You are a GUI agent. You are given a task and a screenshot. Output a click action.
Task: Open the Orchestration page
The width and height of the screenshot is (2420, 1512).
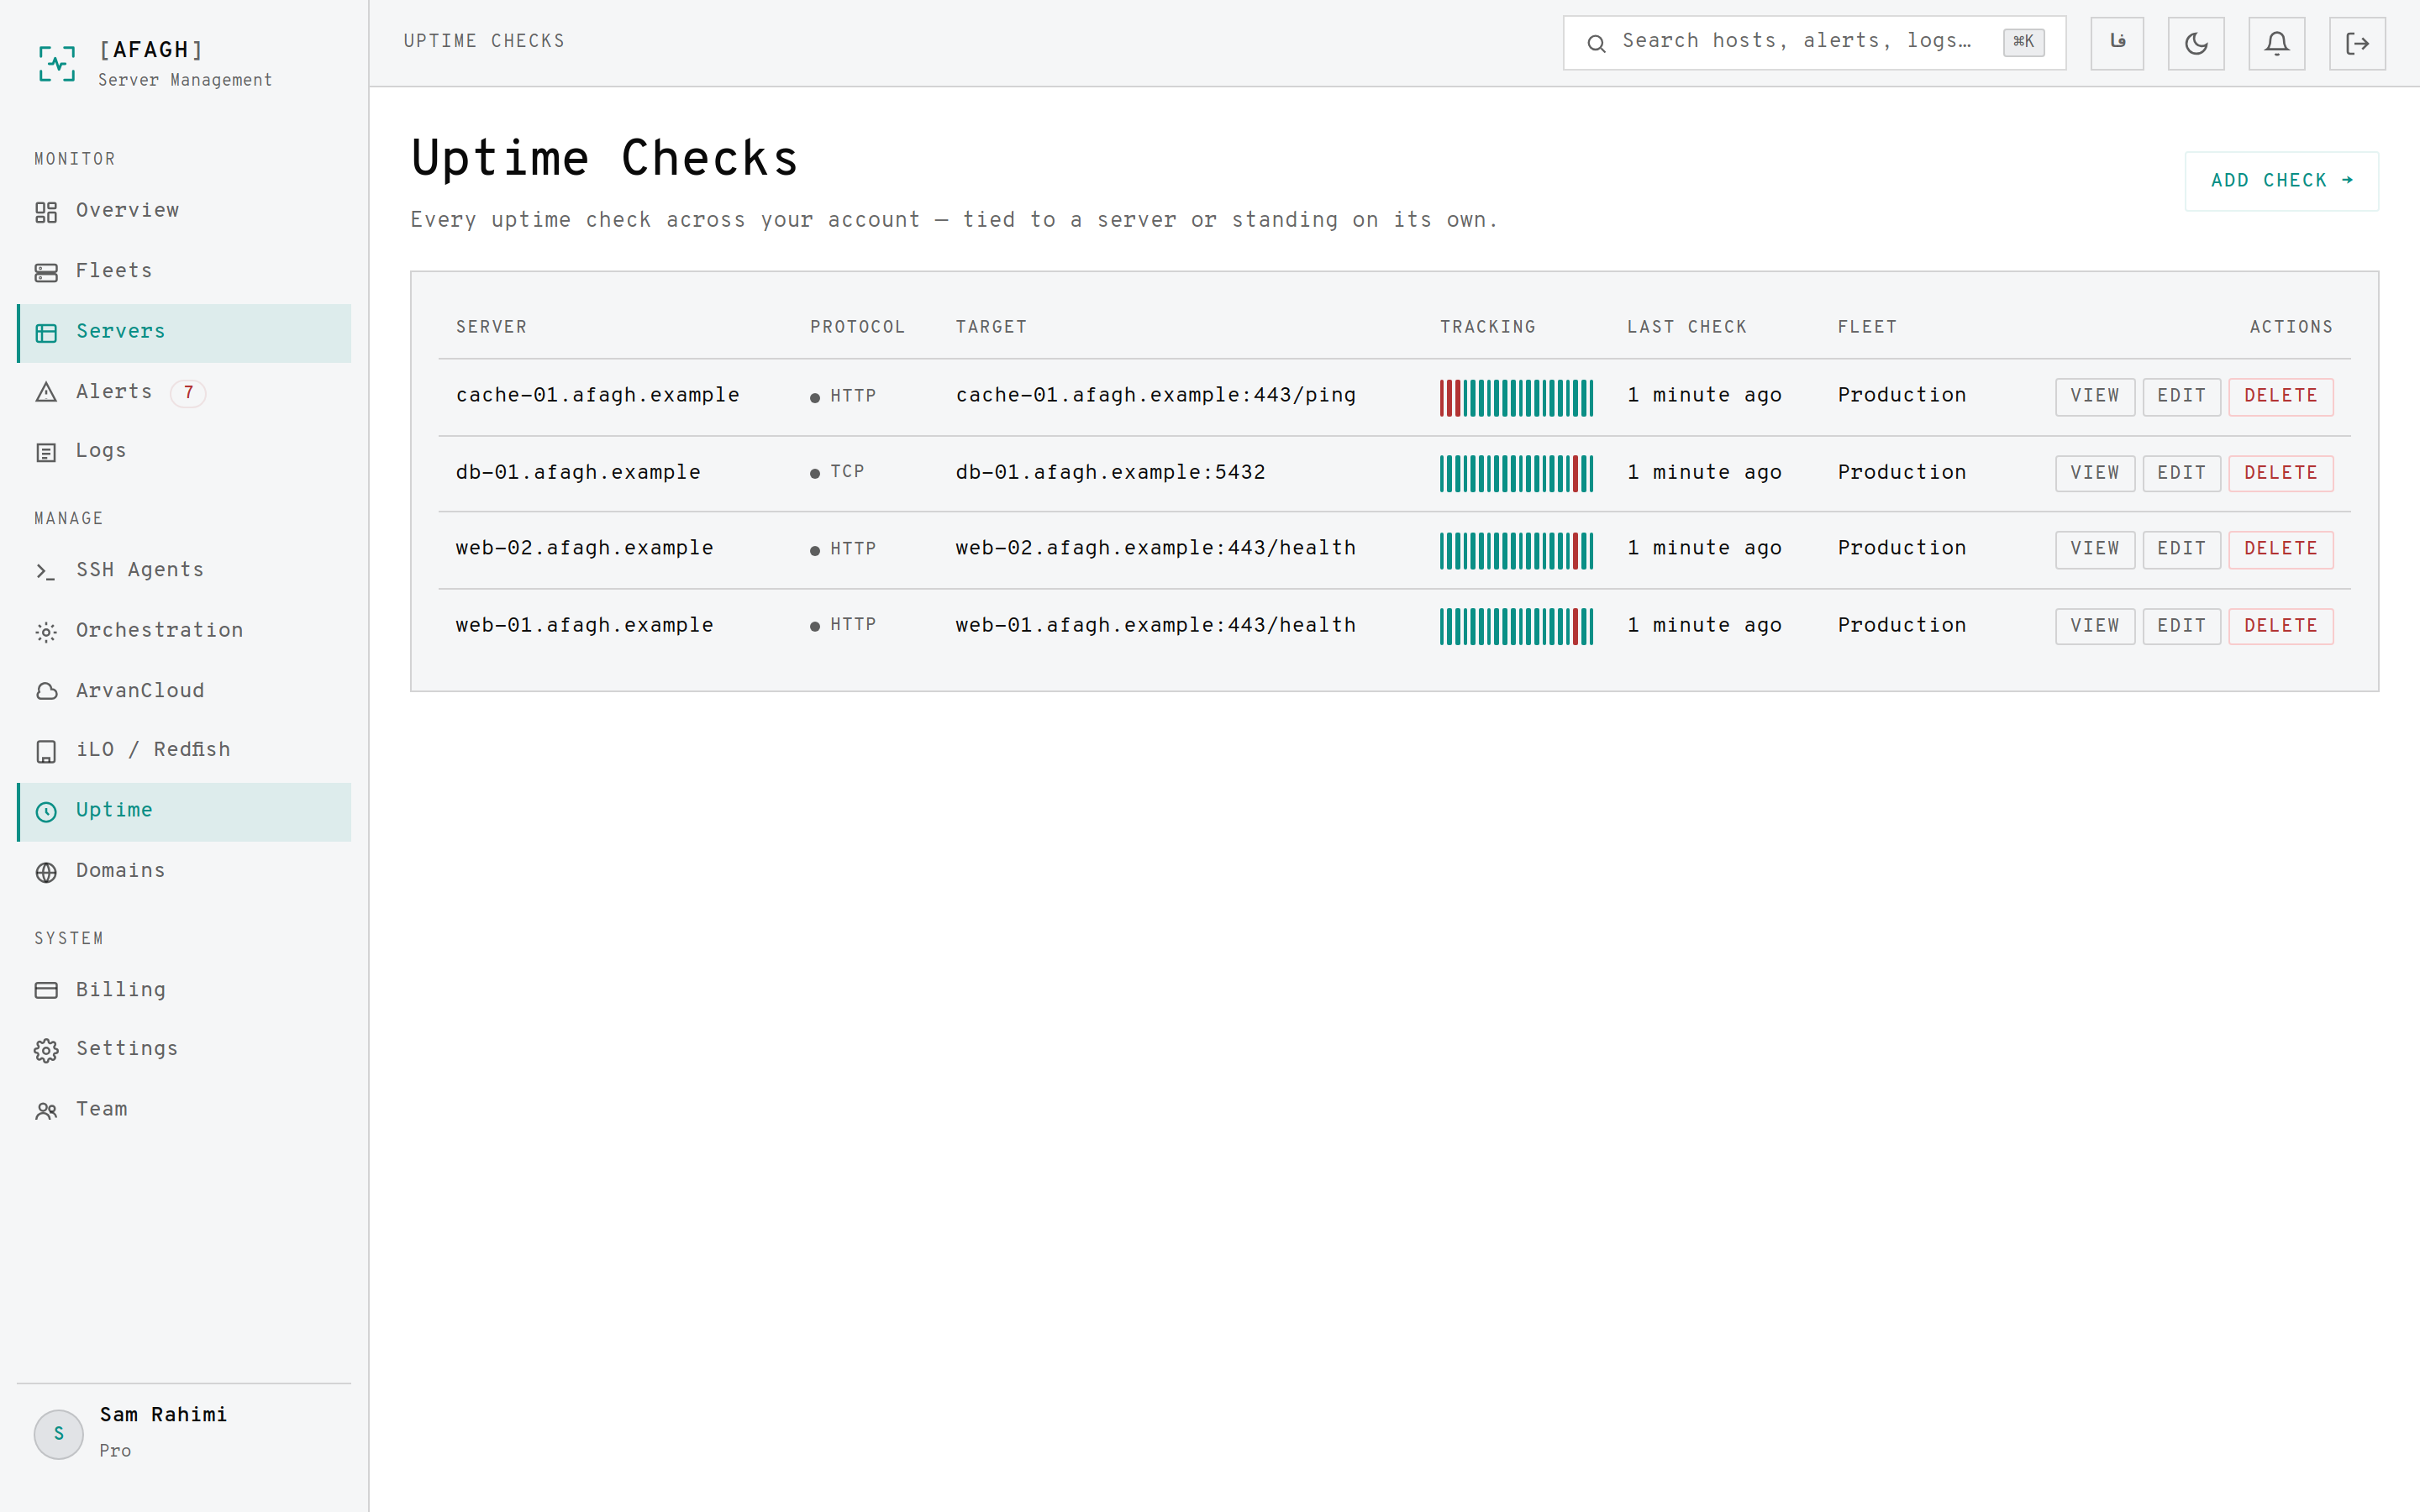point(184,631)
